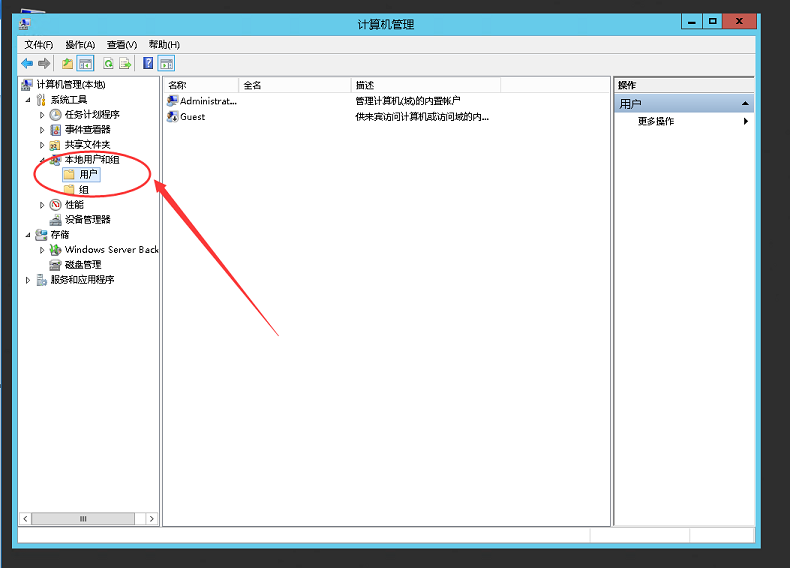Maximize the 计算机管理 window
This screenshot has width=790, height=568.
coord(712,21)
